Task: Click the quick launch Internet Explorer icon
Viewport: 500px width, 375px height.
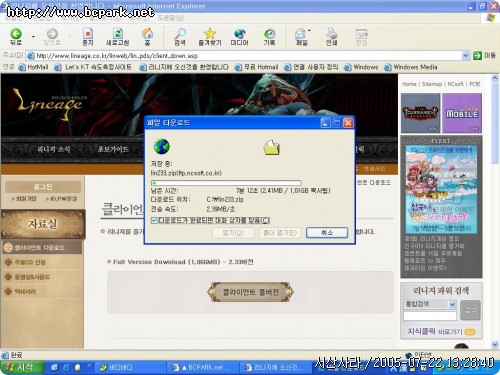Action: pyautogui.click(x=66, y=368)
